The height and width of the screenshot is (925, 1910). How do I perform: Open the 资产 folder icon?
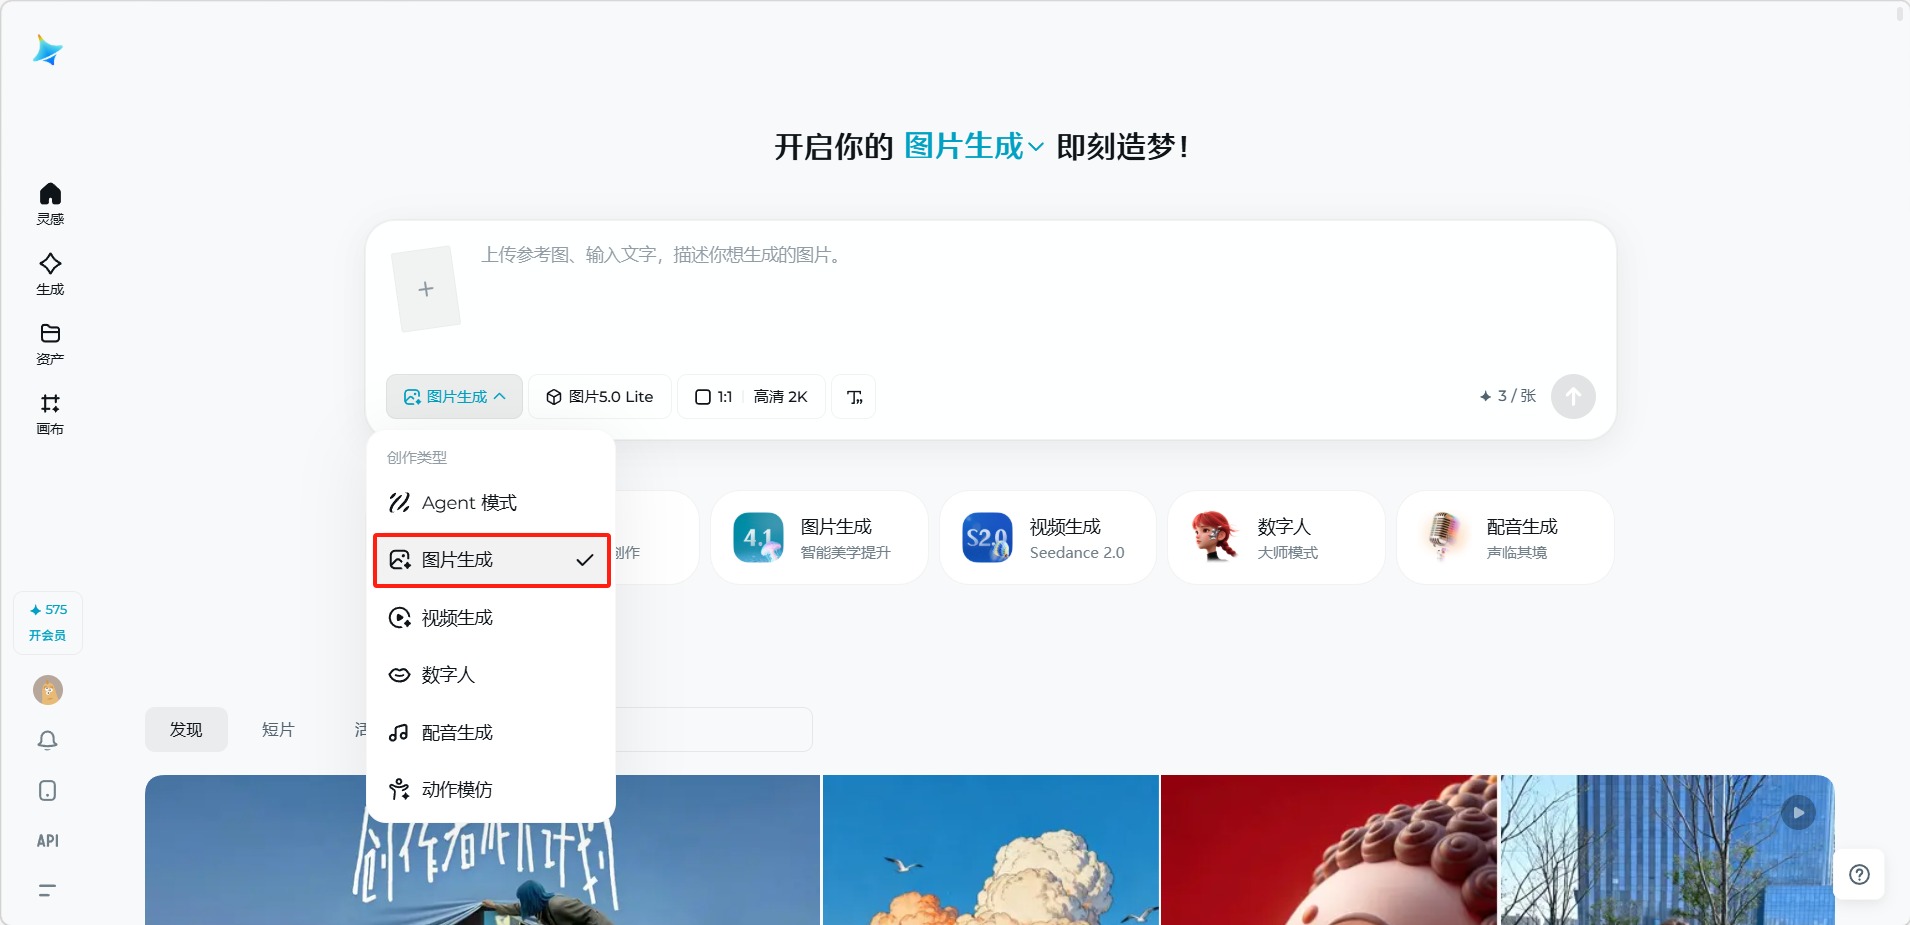50,343
